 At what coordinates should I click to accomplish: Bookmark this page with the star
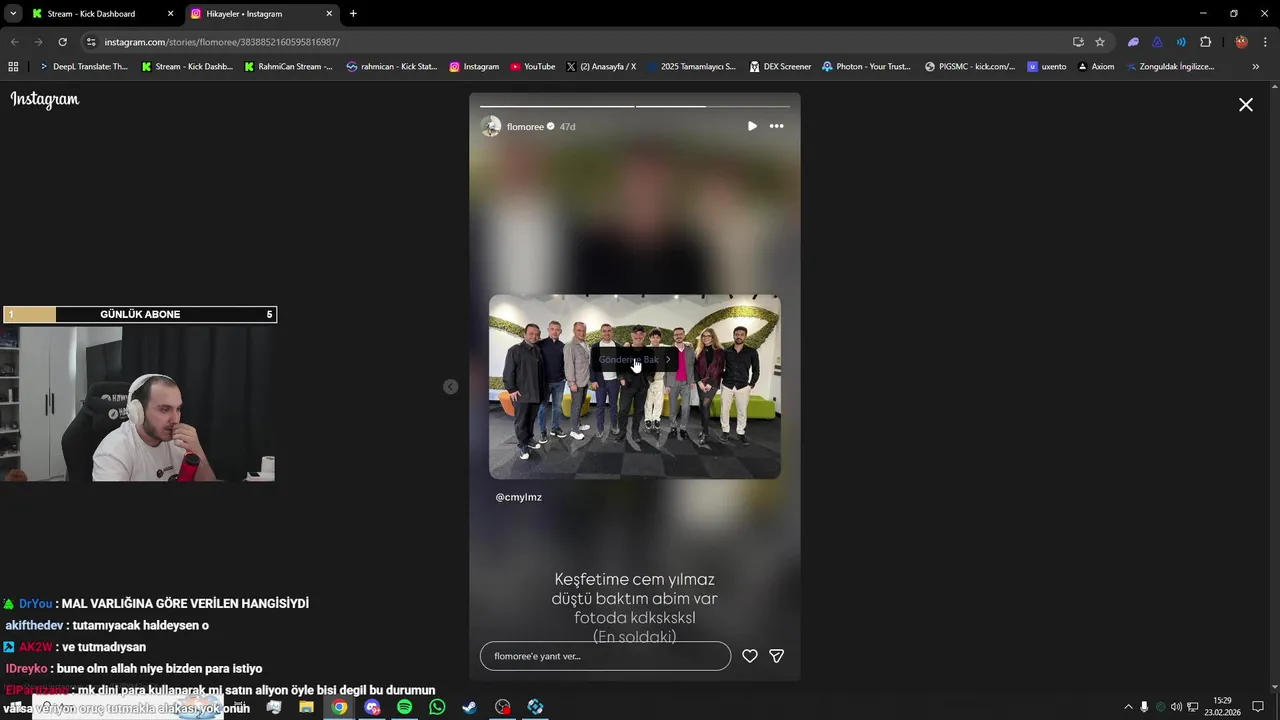(x=1100, y=42)
